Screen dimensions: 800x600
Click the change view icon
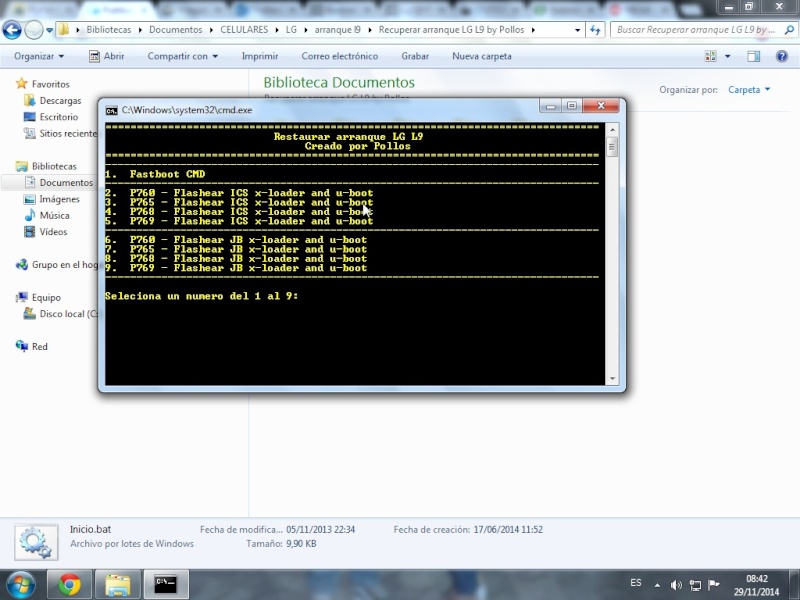(x=711, y=56)
